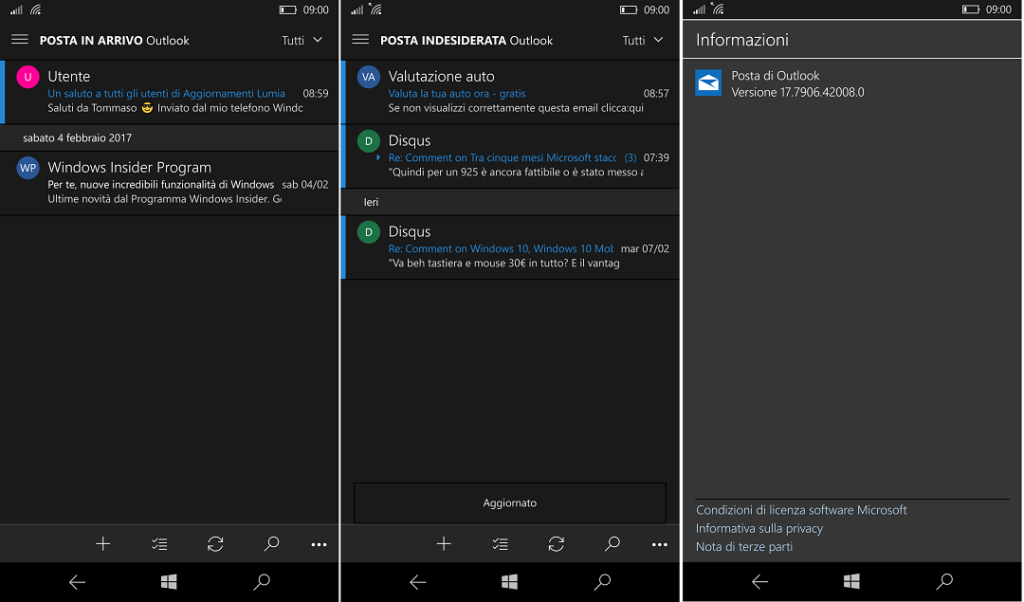Screen dimensions: 1024x602
Task: Open Windows Insider Program email
Action: tap(170, 183)
